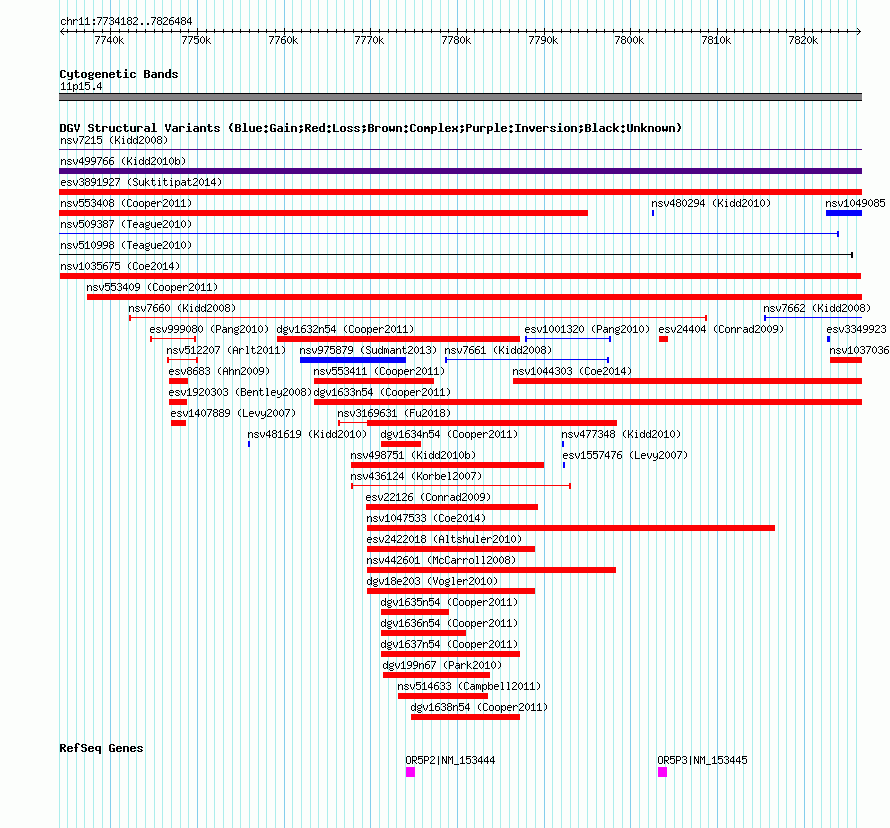Click esv2422018 (Altshuler2010) label
This screenshot has width=890, height=828.
click(x=444, y=539)
